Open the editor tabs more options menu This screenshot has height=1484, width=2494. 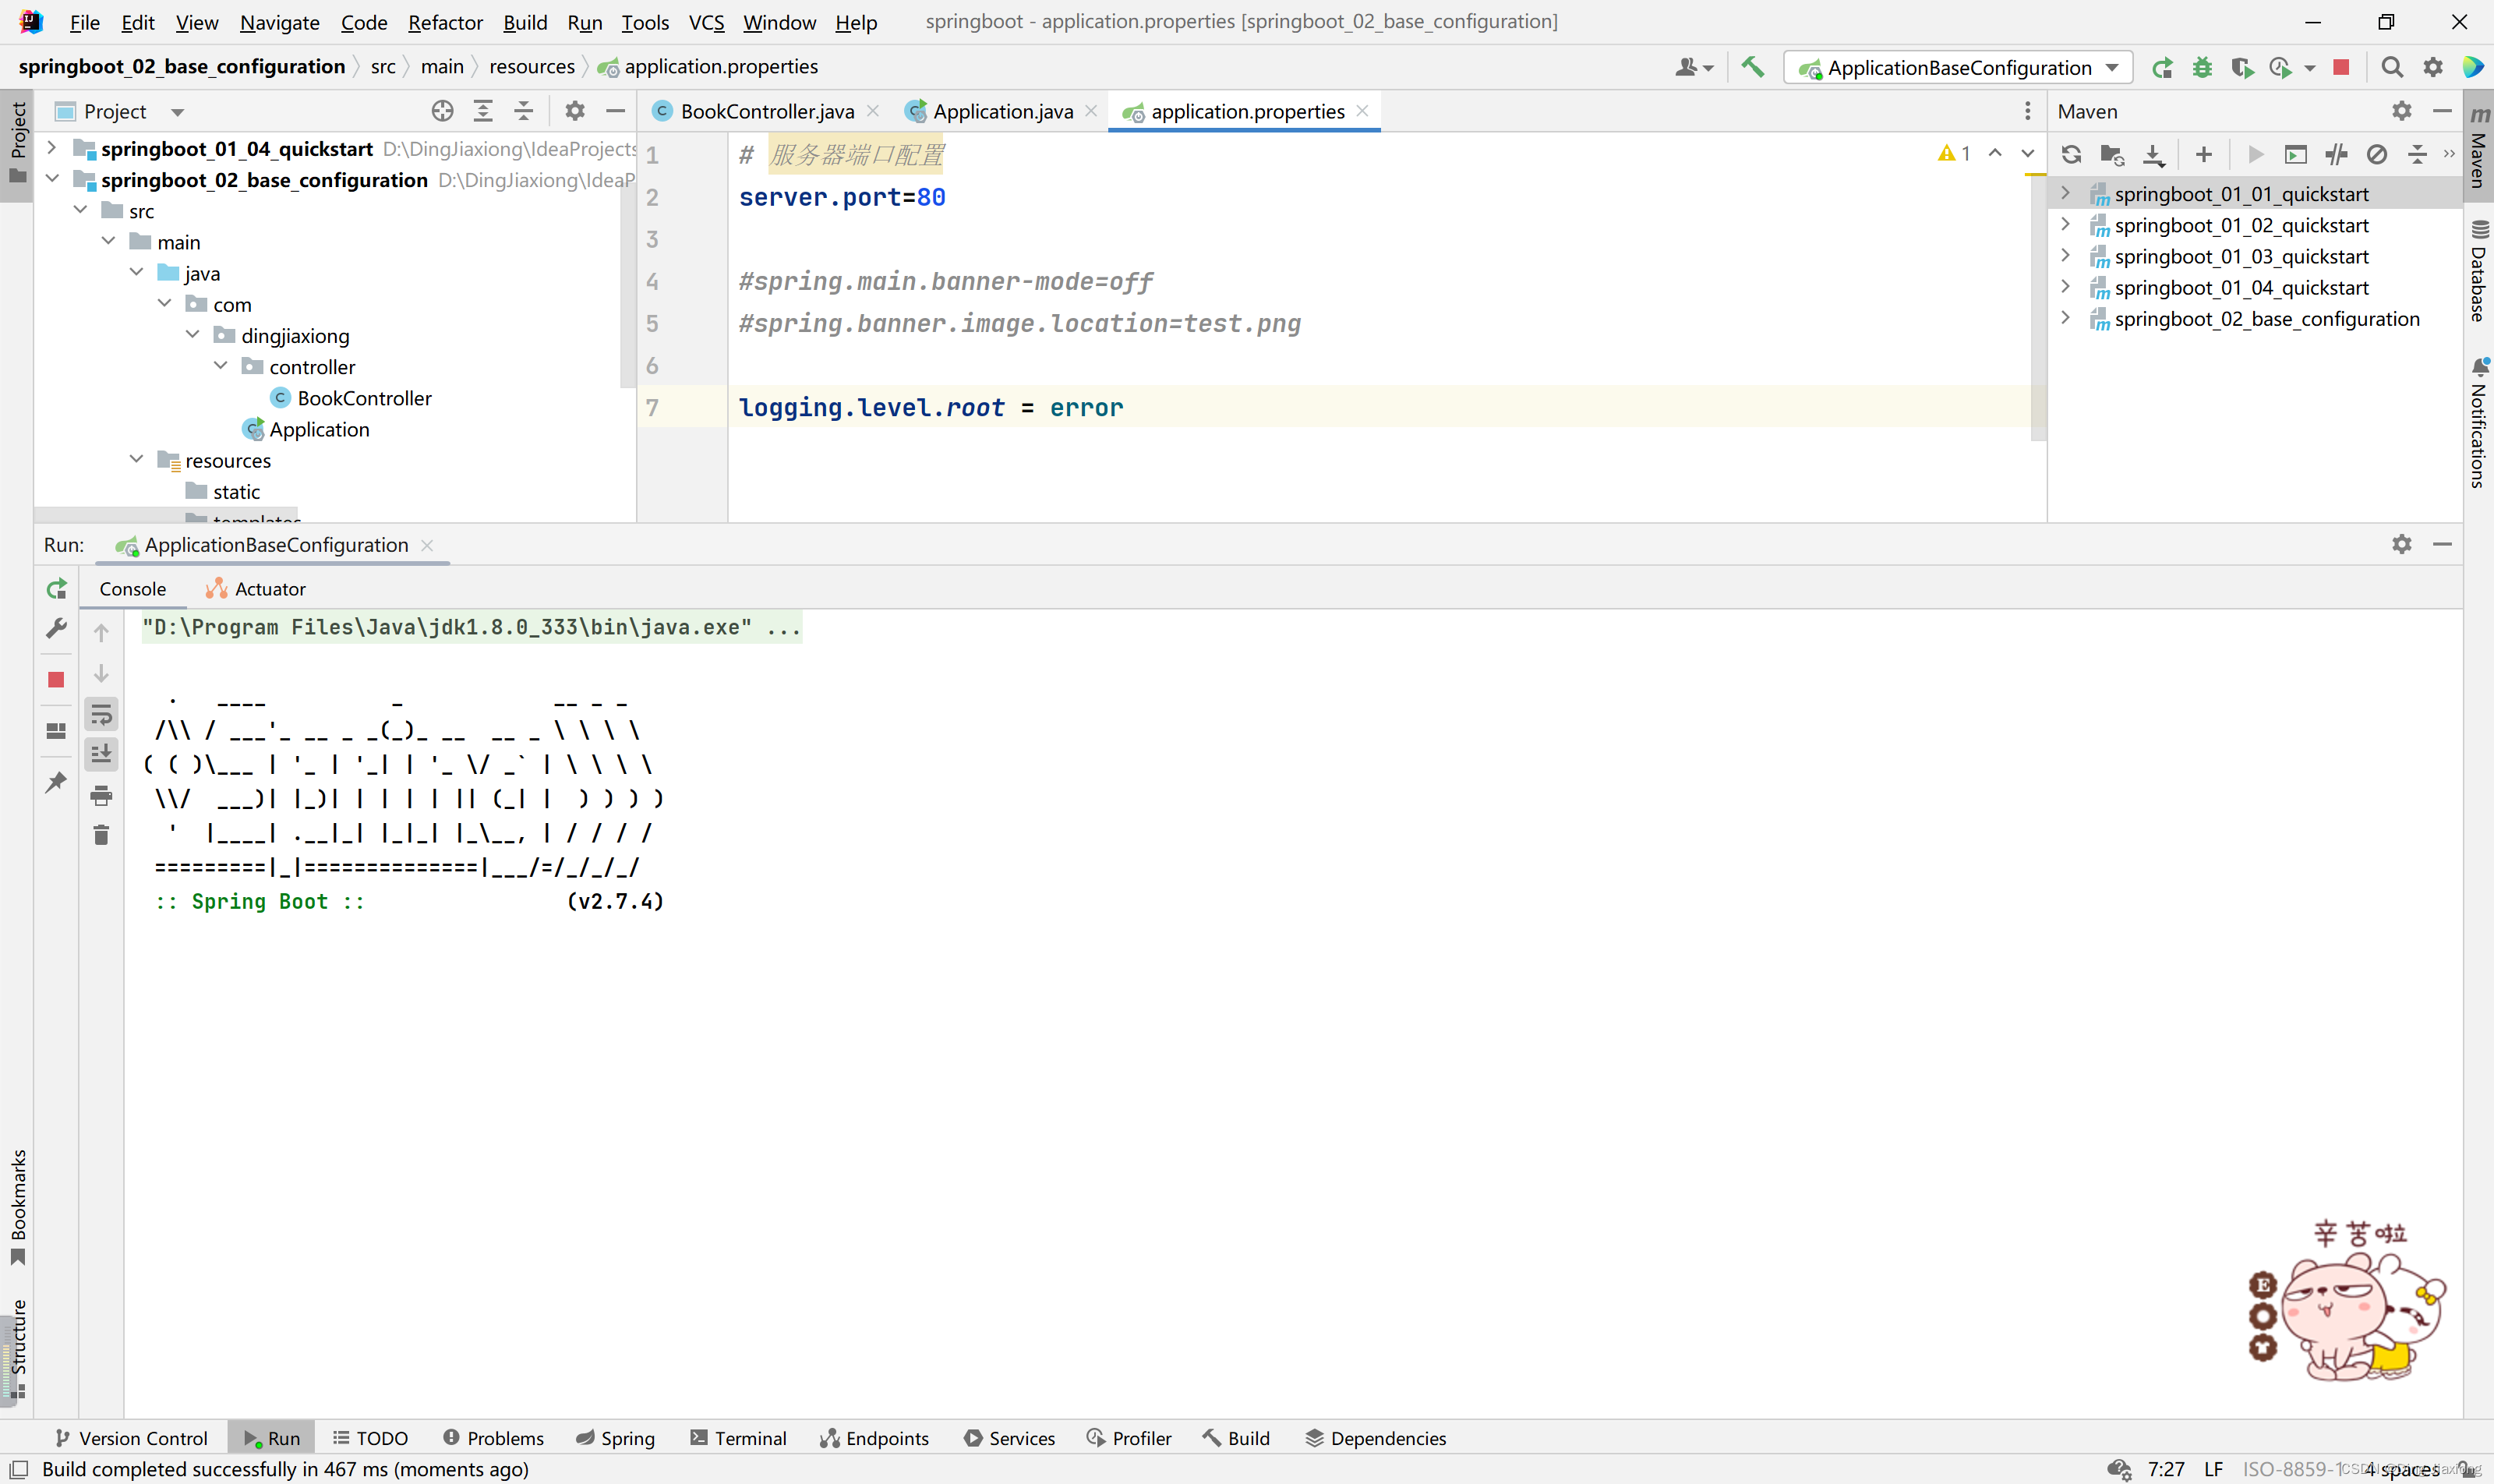[x=2027, y=111]
